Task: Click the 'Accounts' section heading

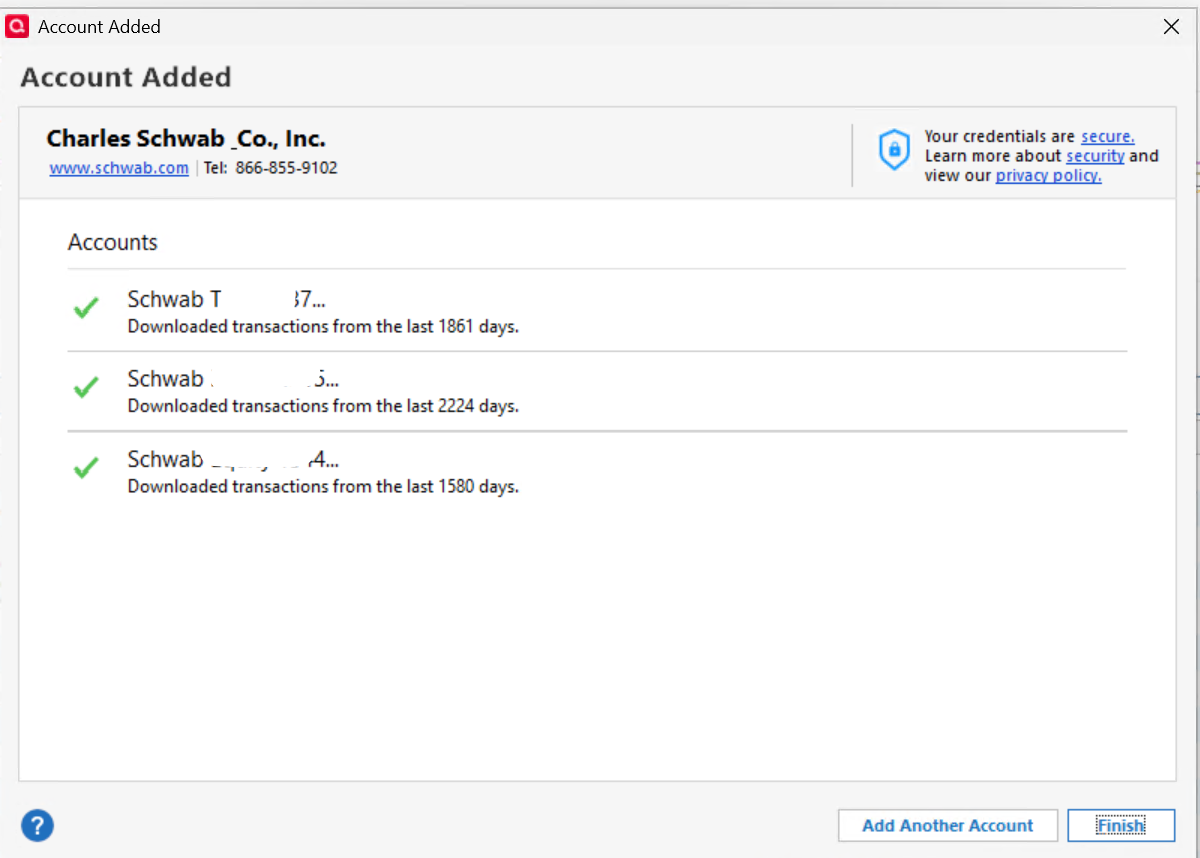Action: [x=113, y=242]
